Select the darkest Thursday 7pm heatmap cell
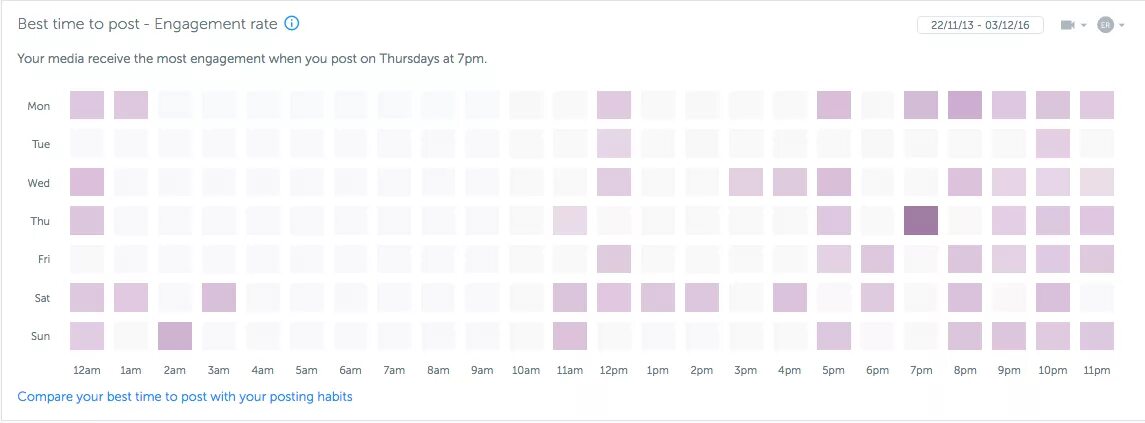The width and height of the screenshot is (1145, 423). (x=921, y=221)
